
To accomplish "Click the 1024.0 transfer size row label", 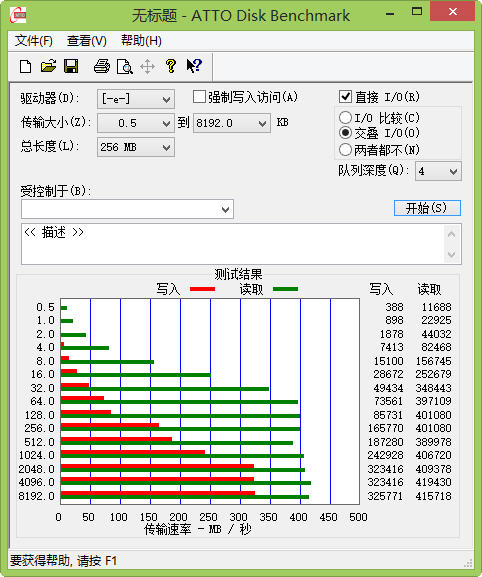I will pyautogui.click(x=37, y=455).
